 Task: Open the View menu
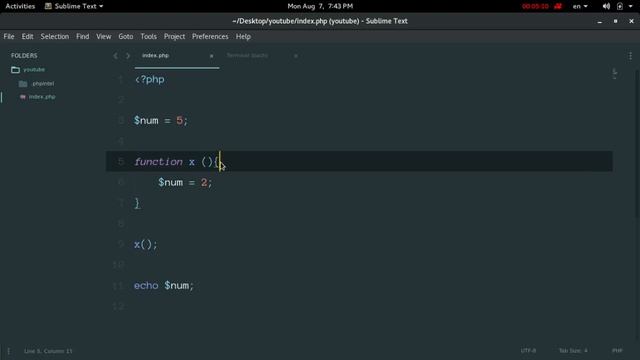coord(104,36)
